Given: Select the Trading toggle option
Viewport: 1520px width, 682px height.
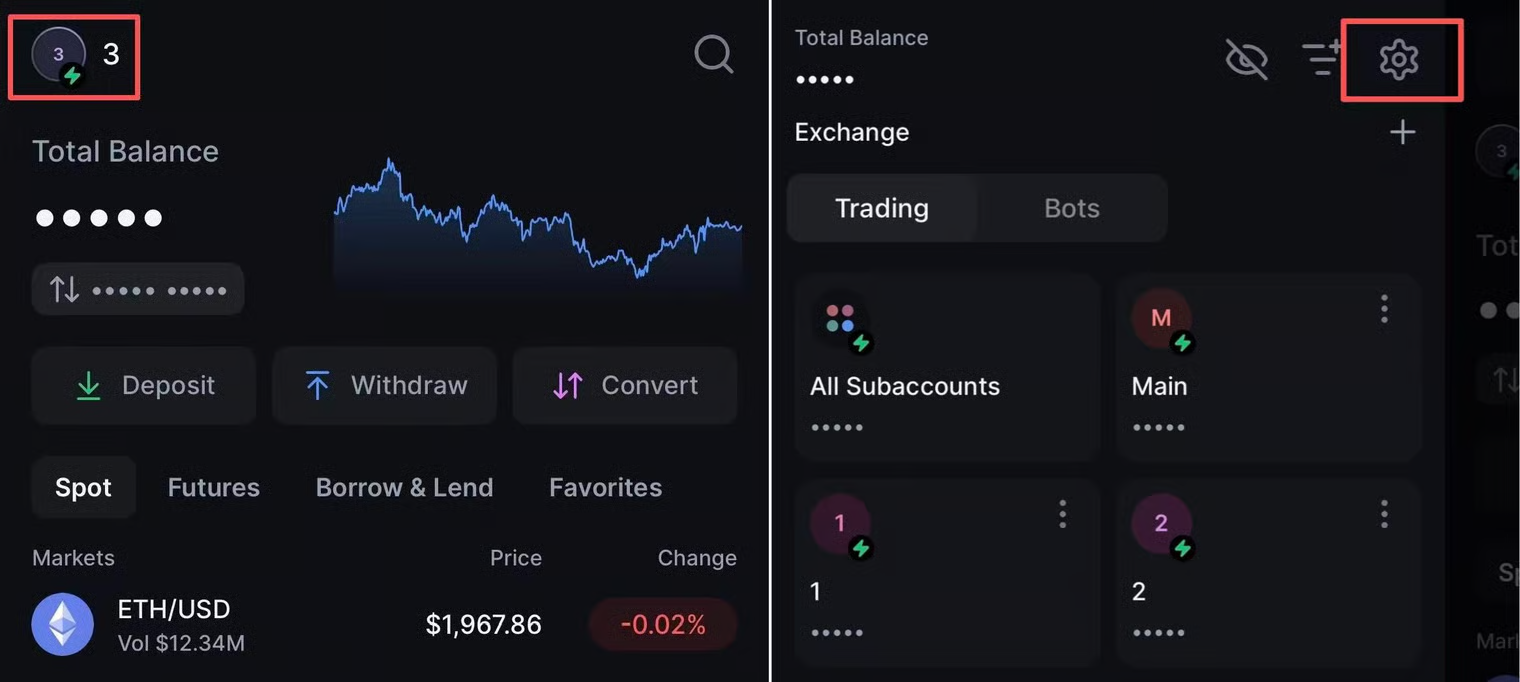Looking at the screenshot, I should [881, 208].
